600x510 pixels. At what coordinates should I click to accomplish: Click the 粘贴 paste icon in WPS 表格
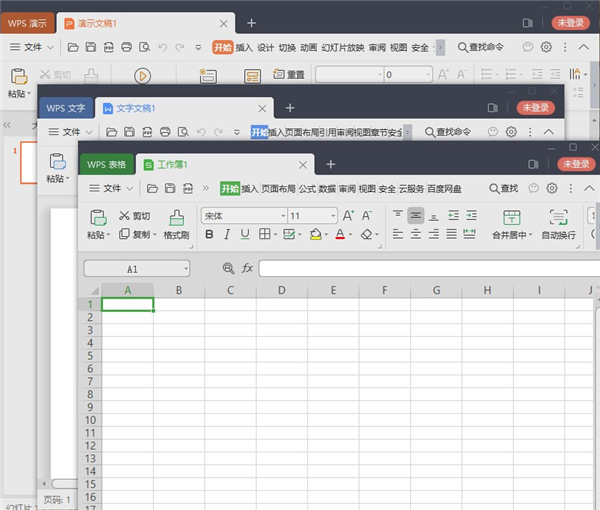[98, 217]
